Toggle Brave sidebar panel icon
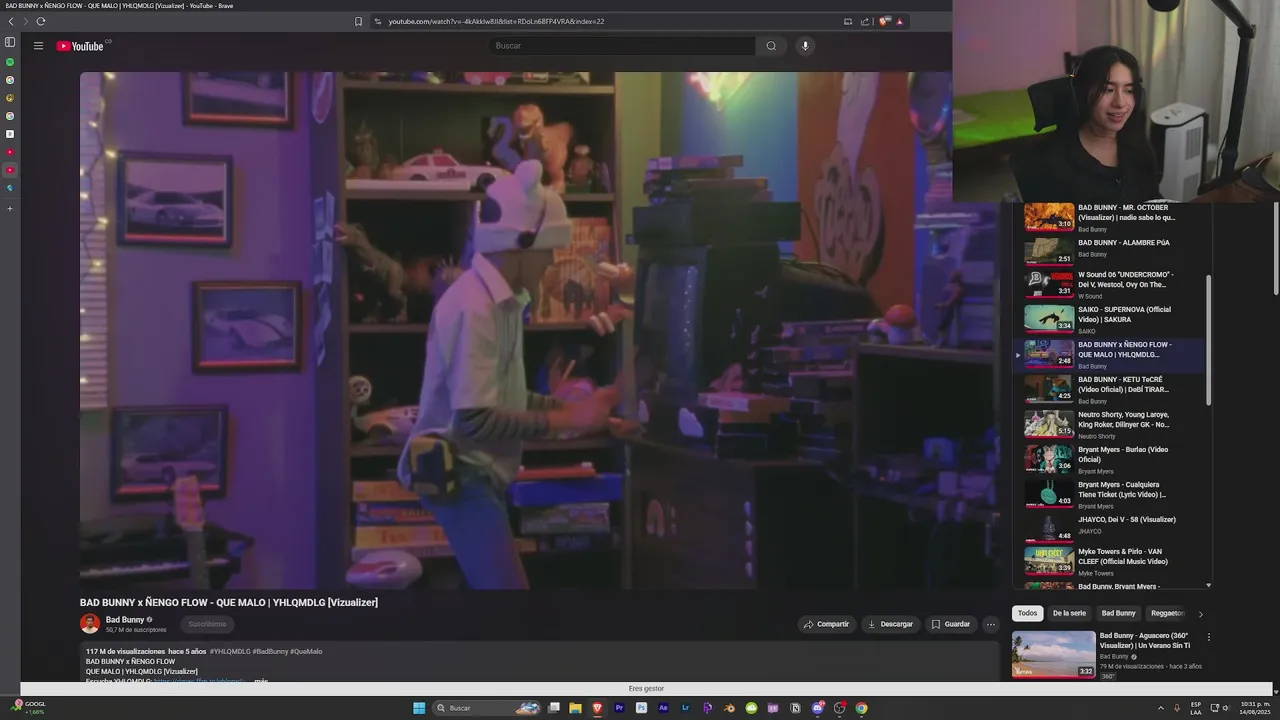The image size is (1280, 720). point(10,42)
